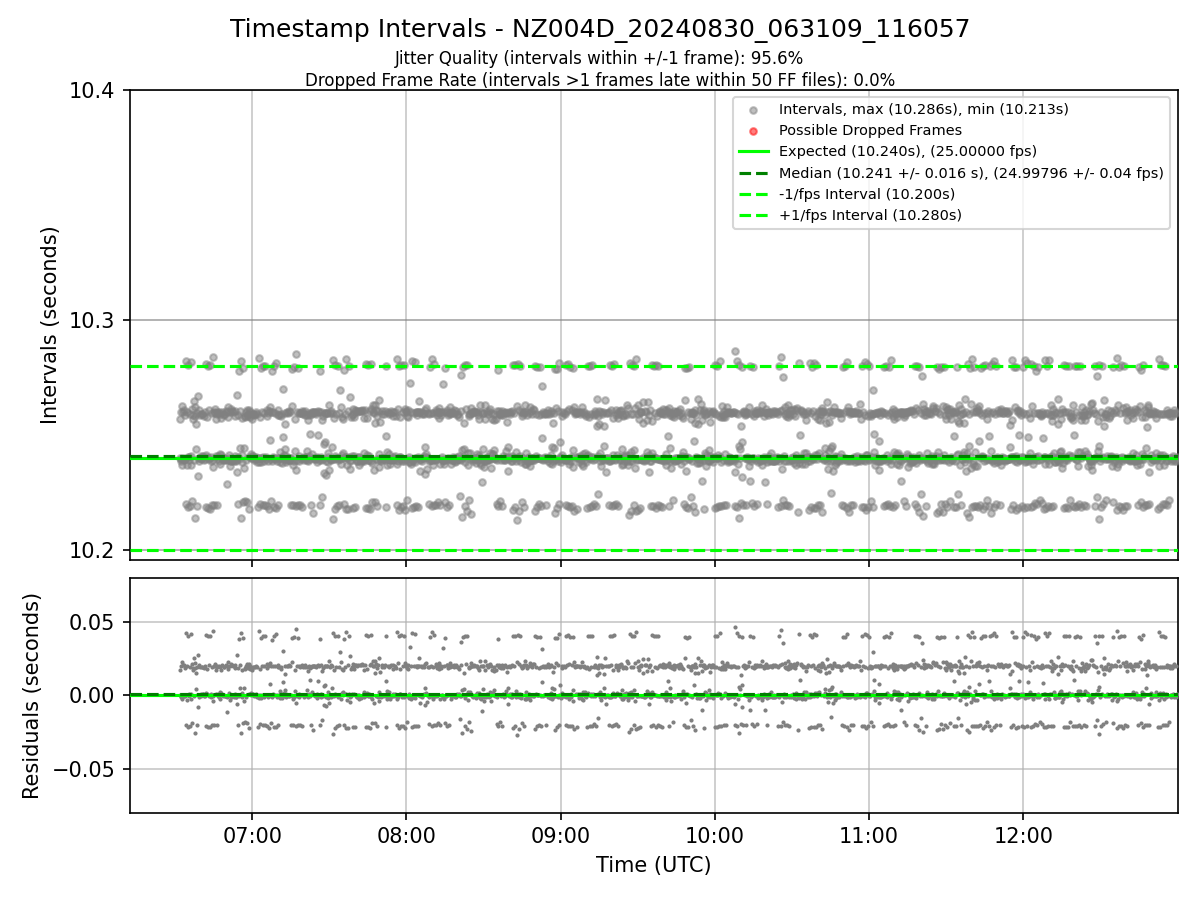
Task: Click the "Jitter Quality" subtitle showing 95.6%
Action: [x=599, y=58]
